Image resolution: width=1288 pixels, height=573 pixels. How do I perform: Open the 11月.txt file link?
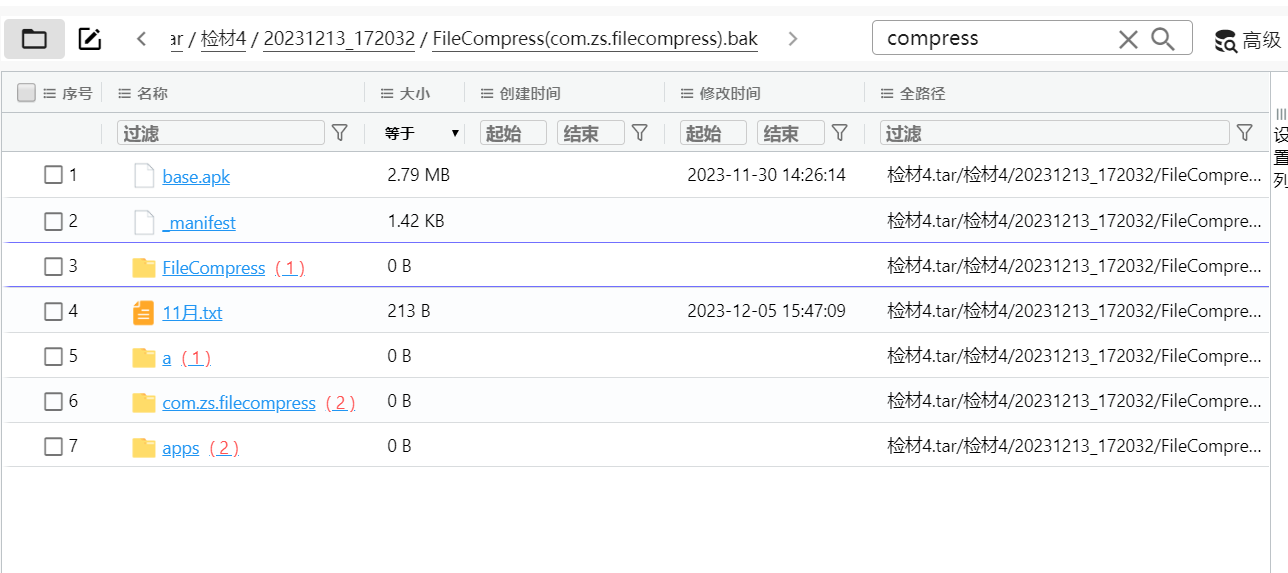(192, 313)
